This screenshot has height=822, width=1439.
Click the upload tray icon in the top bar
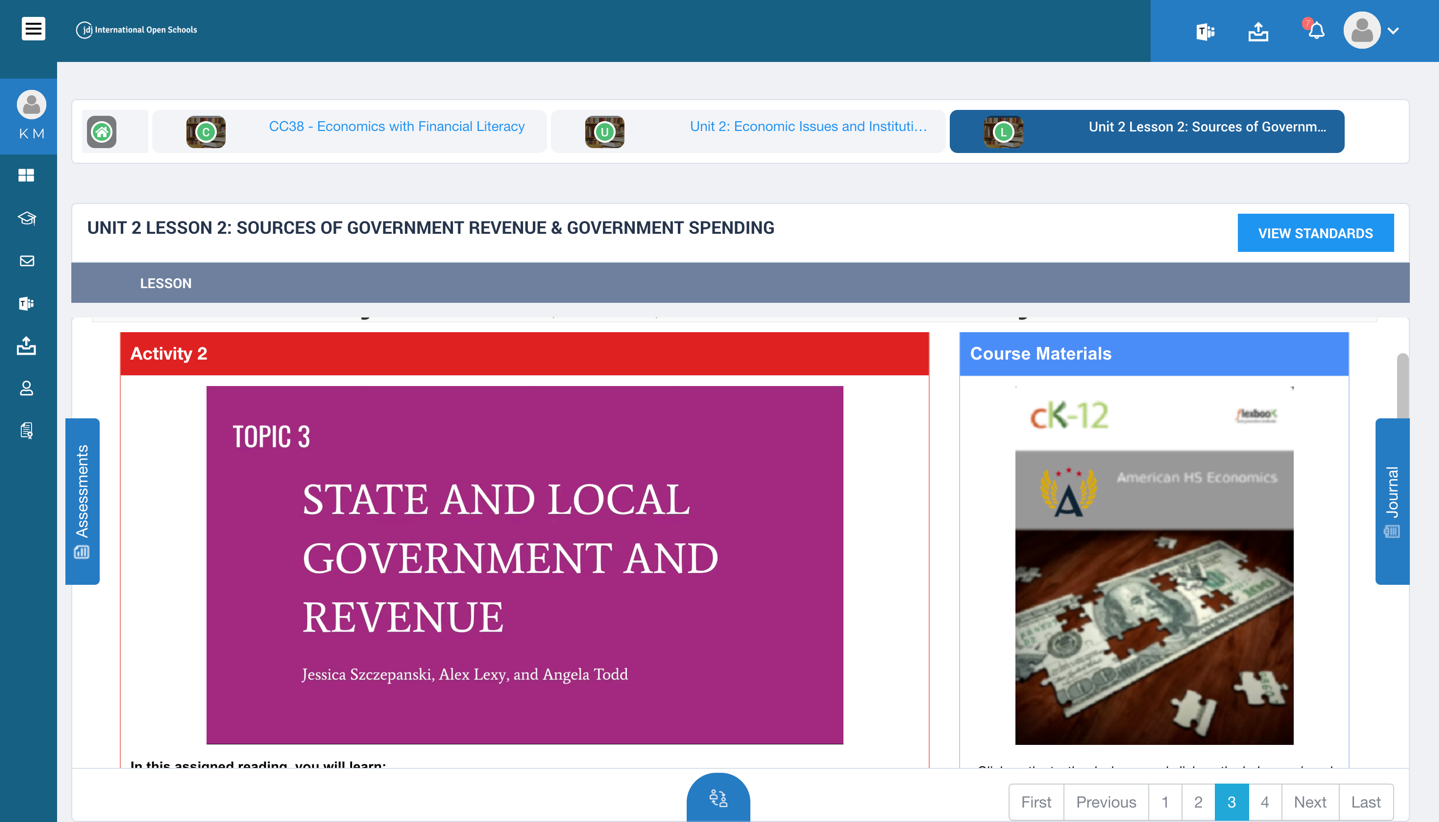tap(1258, 31)
